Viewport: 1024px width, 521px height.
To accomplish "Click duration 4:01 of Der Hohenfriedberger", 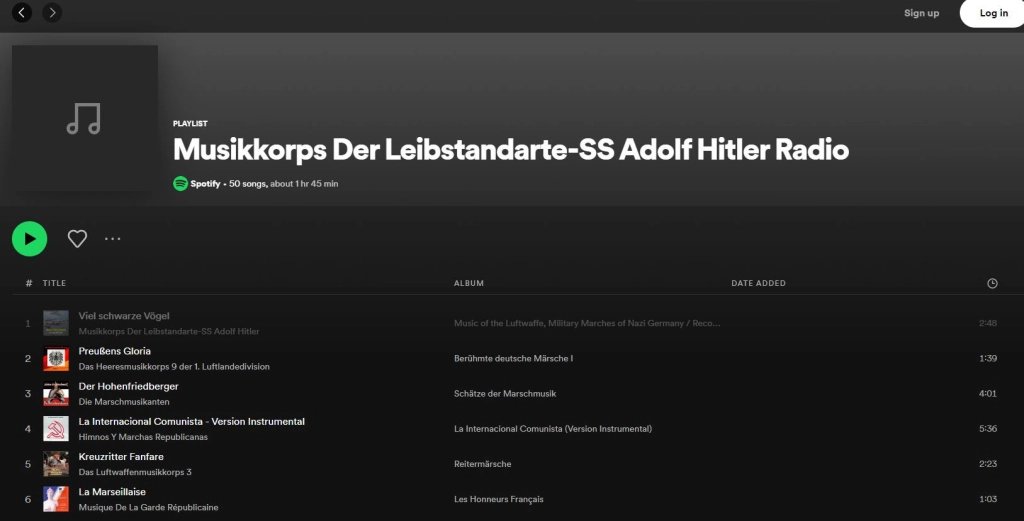I will click(x=987, y=394).
